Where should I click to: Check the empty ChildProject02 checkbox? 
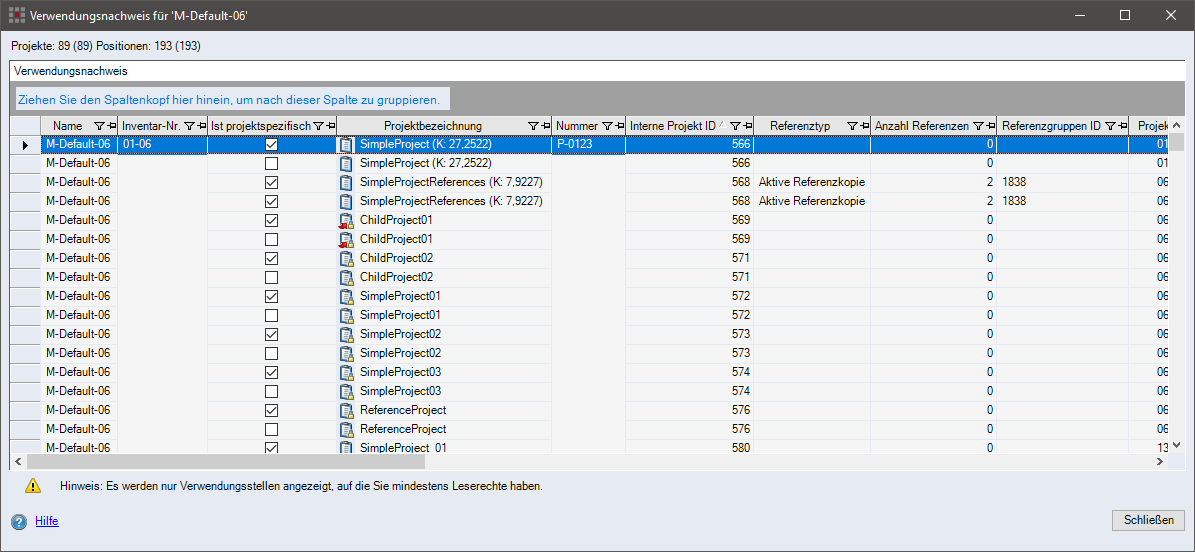[x=271, y=278]
